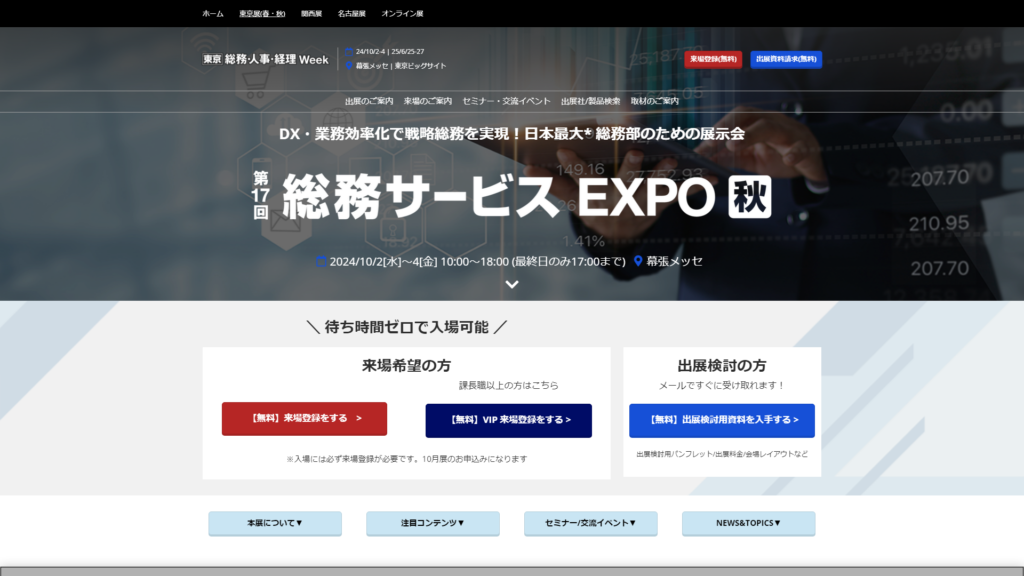
Task: Click the blue 出展資料請求(無料) header button
Action: pyautogui.click(x=786, y=59)
